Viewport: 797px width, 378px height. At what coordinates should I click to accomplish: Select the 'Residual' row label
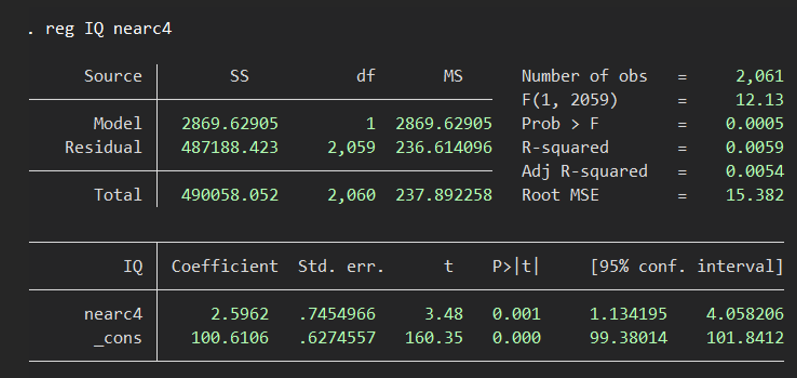pyautogui.click(x=103, y=147)
